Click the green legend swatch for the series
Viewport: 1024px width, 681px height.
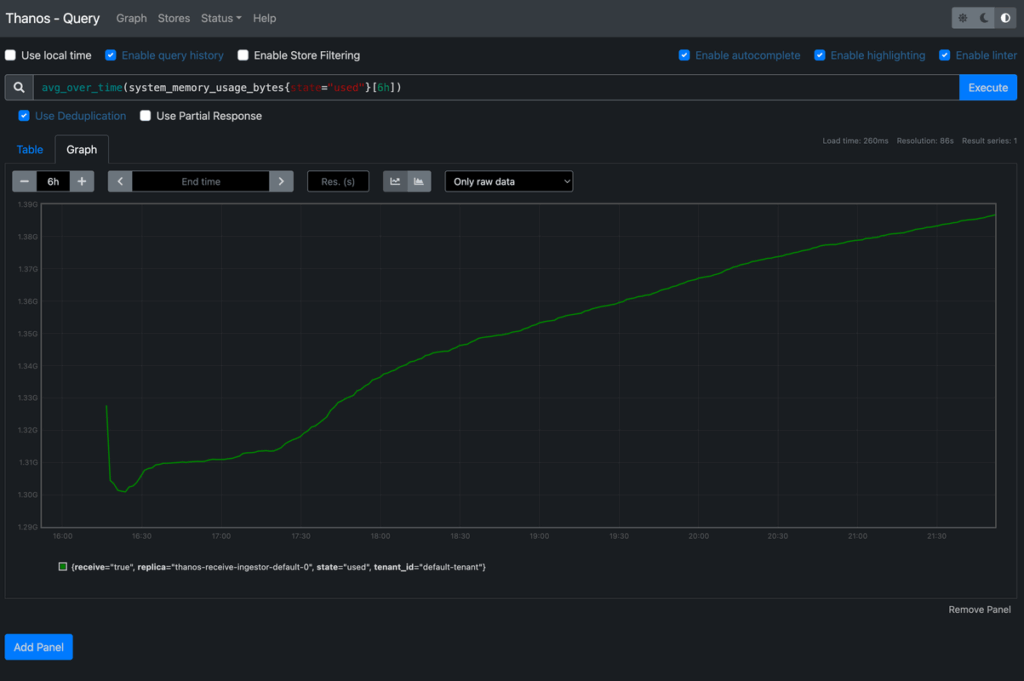(63, 567)
